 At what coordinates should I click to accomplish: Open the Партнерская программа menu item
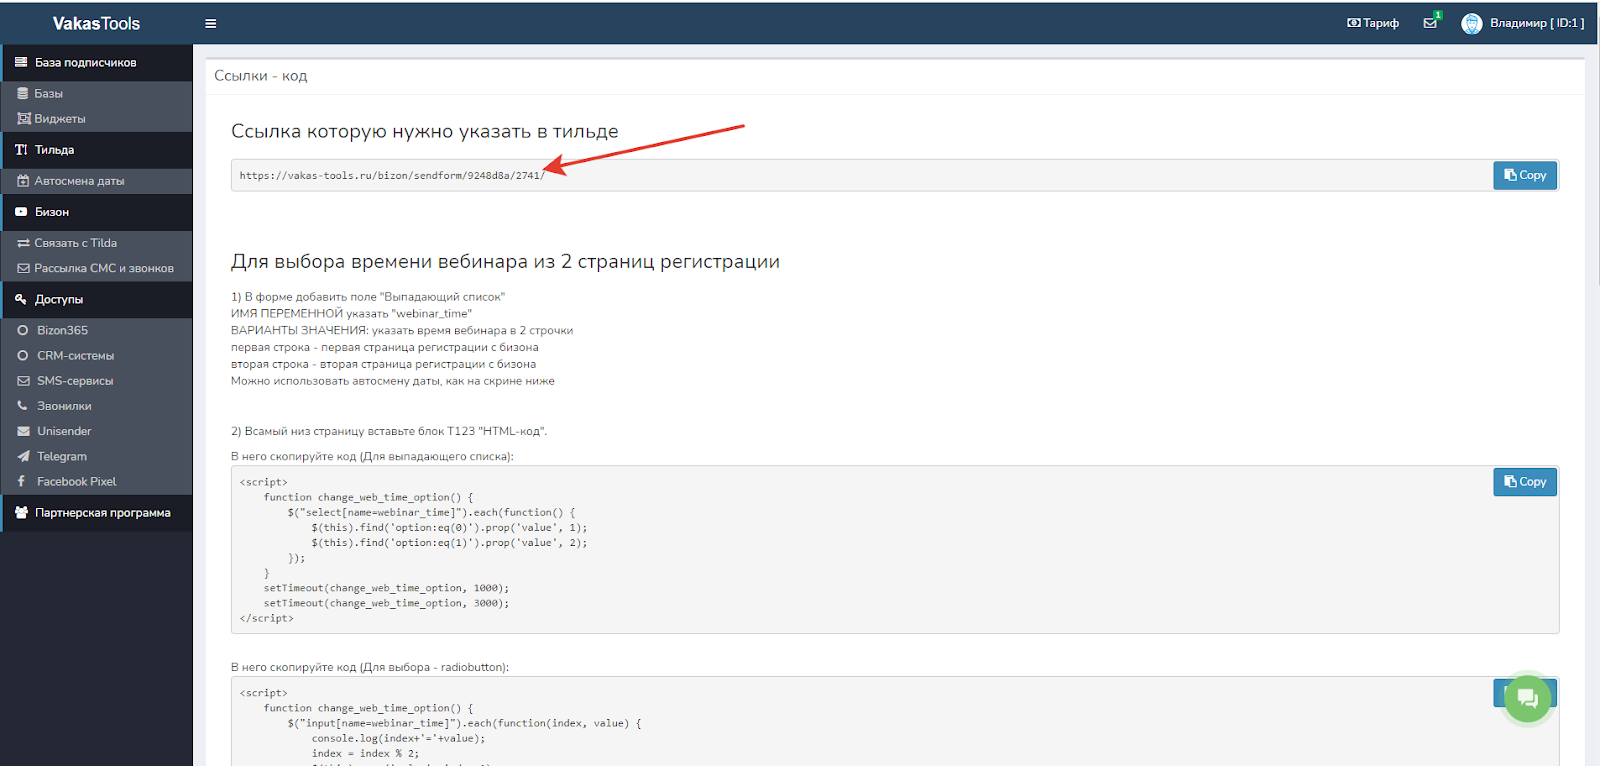click(102, 513)
